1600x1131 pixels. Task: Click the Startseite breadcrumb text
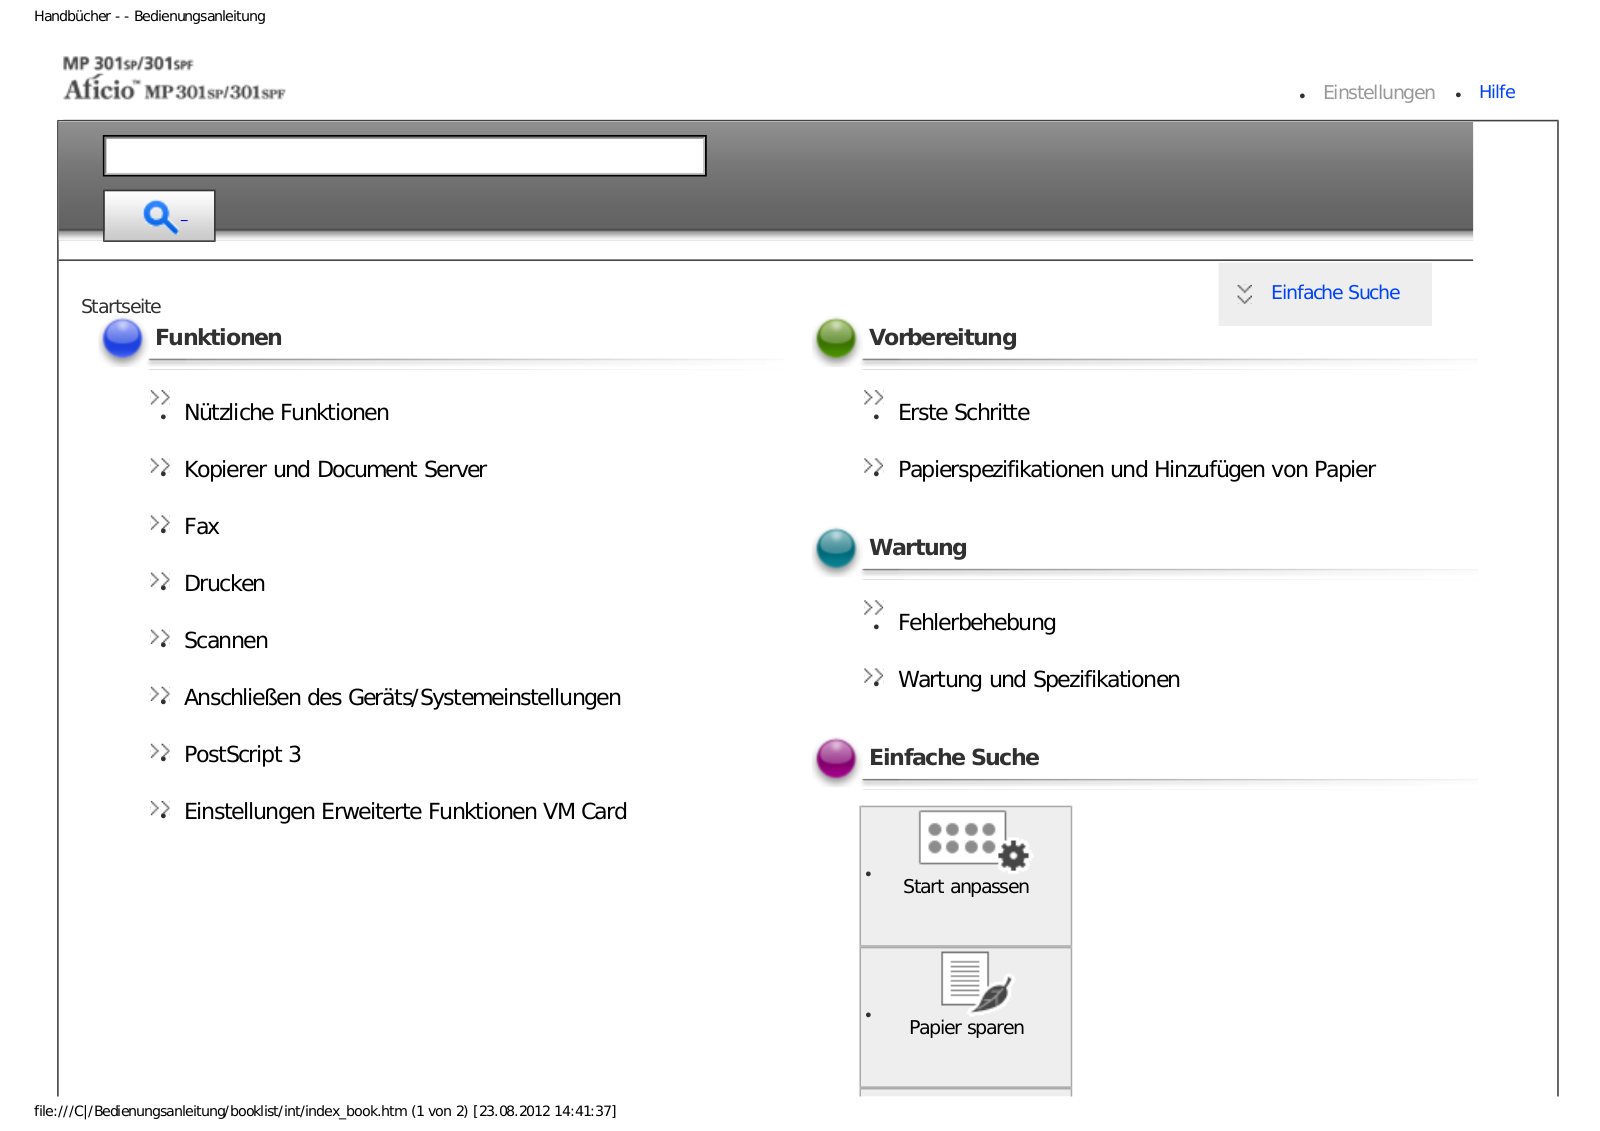tap(121, 306)
